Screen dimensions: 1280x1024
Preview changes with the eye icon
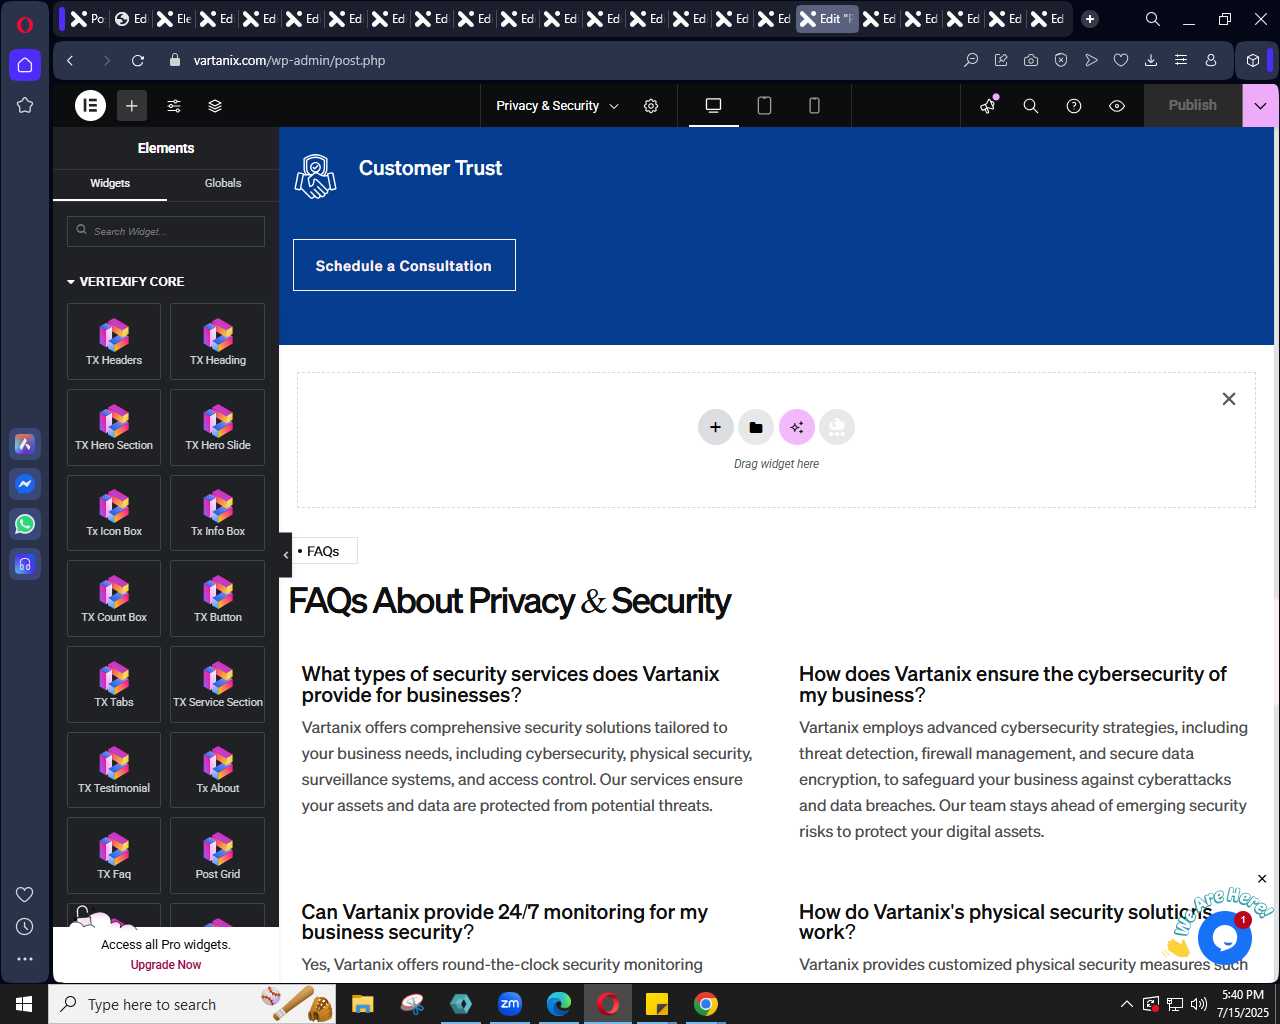[x=1117, y=105]
